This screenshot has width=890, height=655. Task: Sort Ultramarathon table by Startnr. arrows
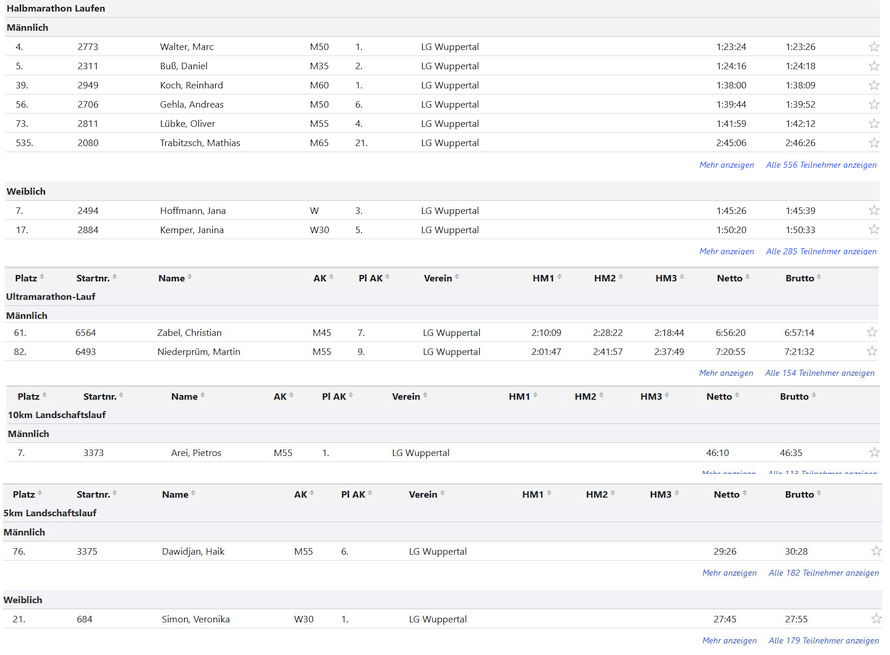click(115, 278)
